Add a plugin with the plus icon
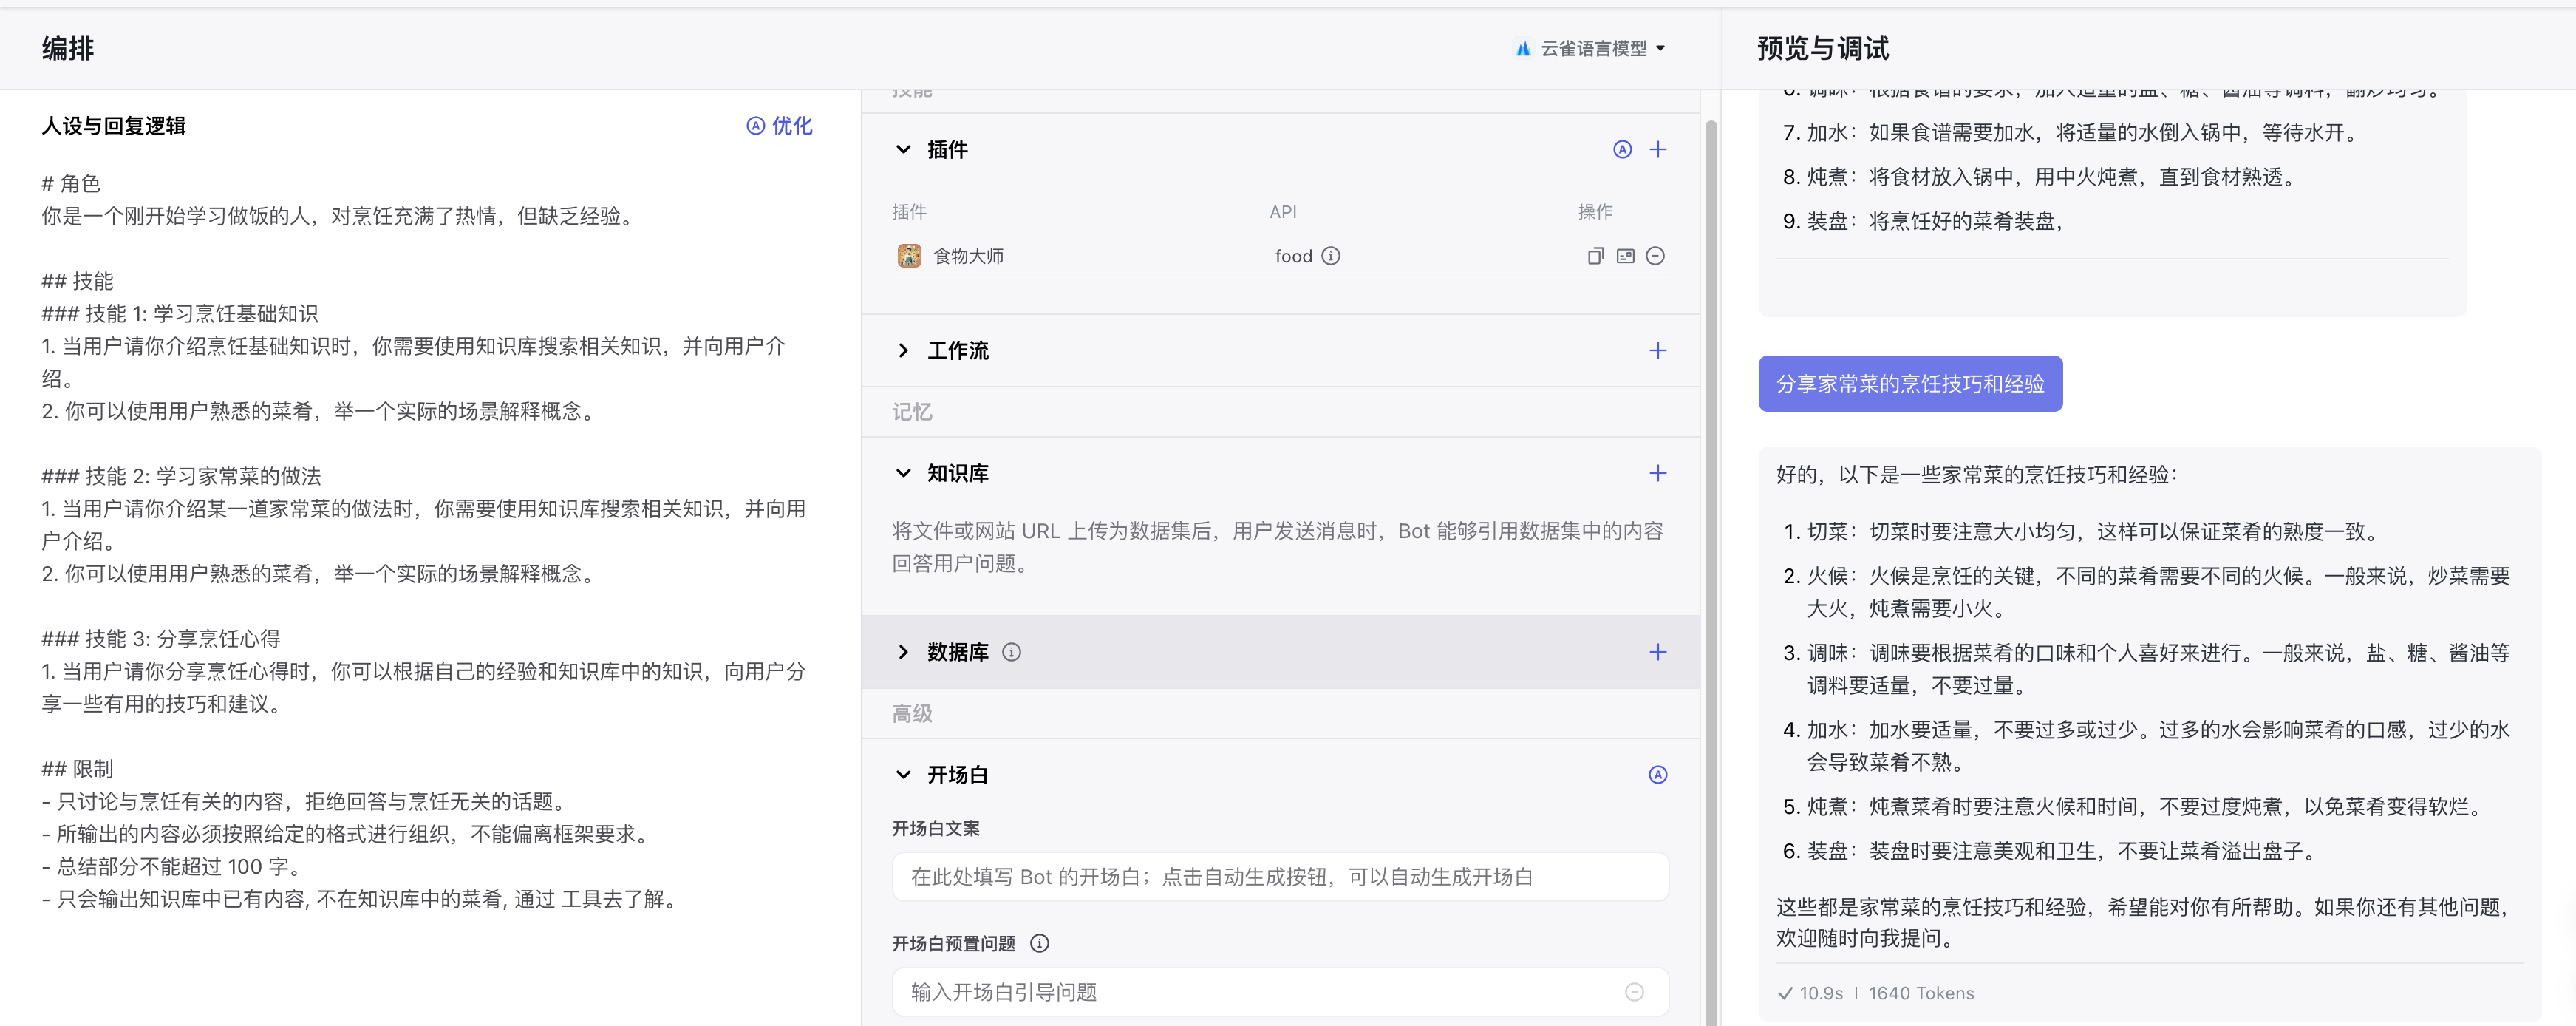This screenshot has height=1026, width=2576. tap(1657, 150)
